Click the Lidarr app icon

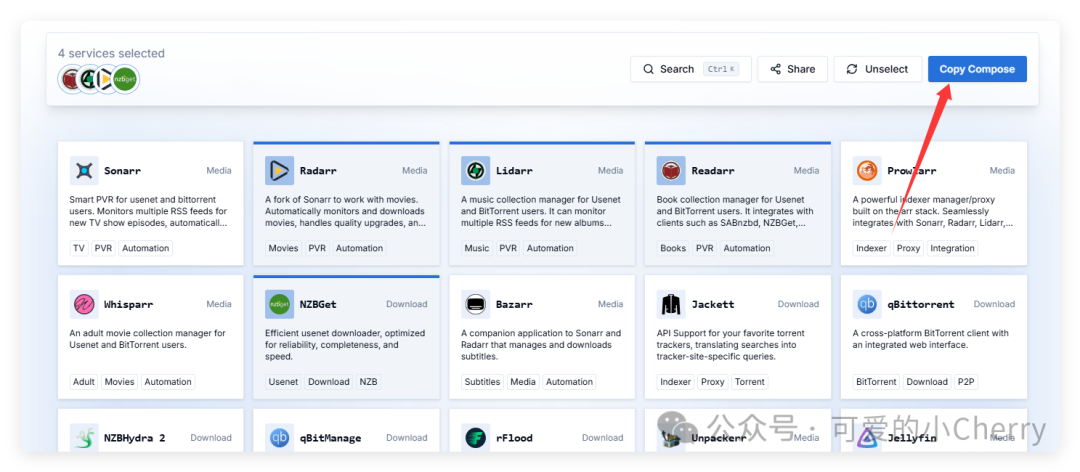[x=475, y=170]
